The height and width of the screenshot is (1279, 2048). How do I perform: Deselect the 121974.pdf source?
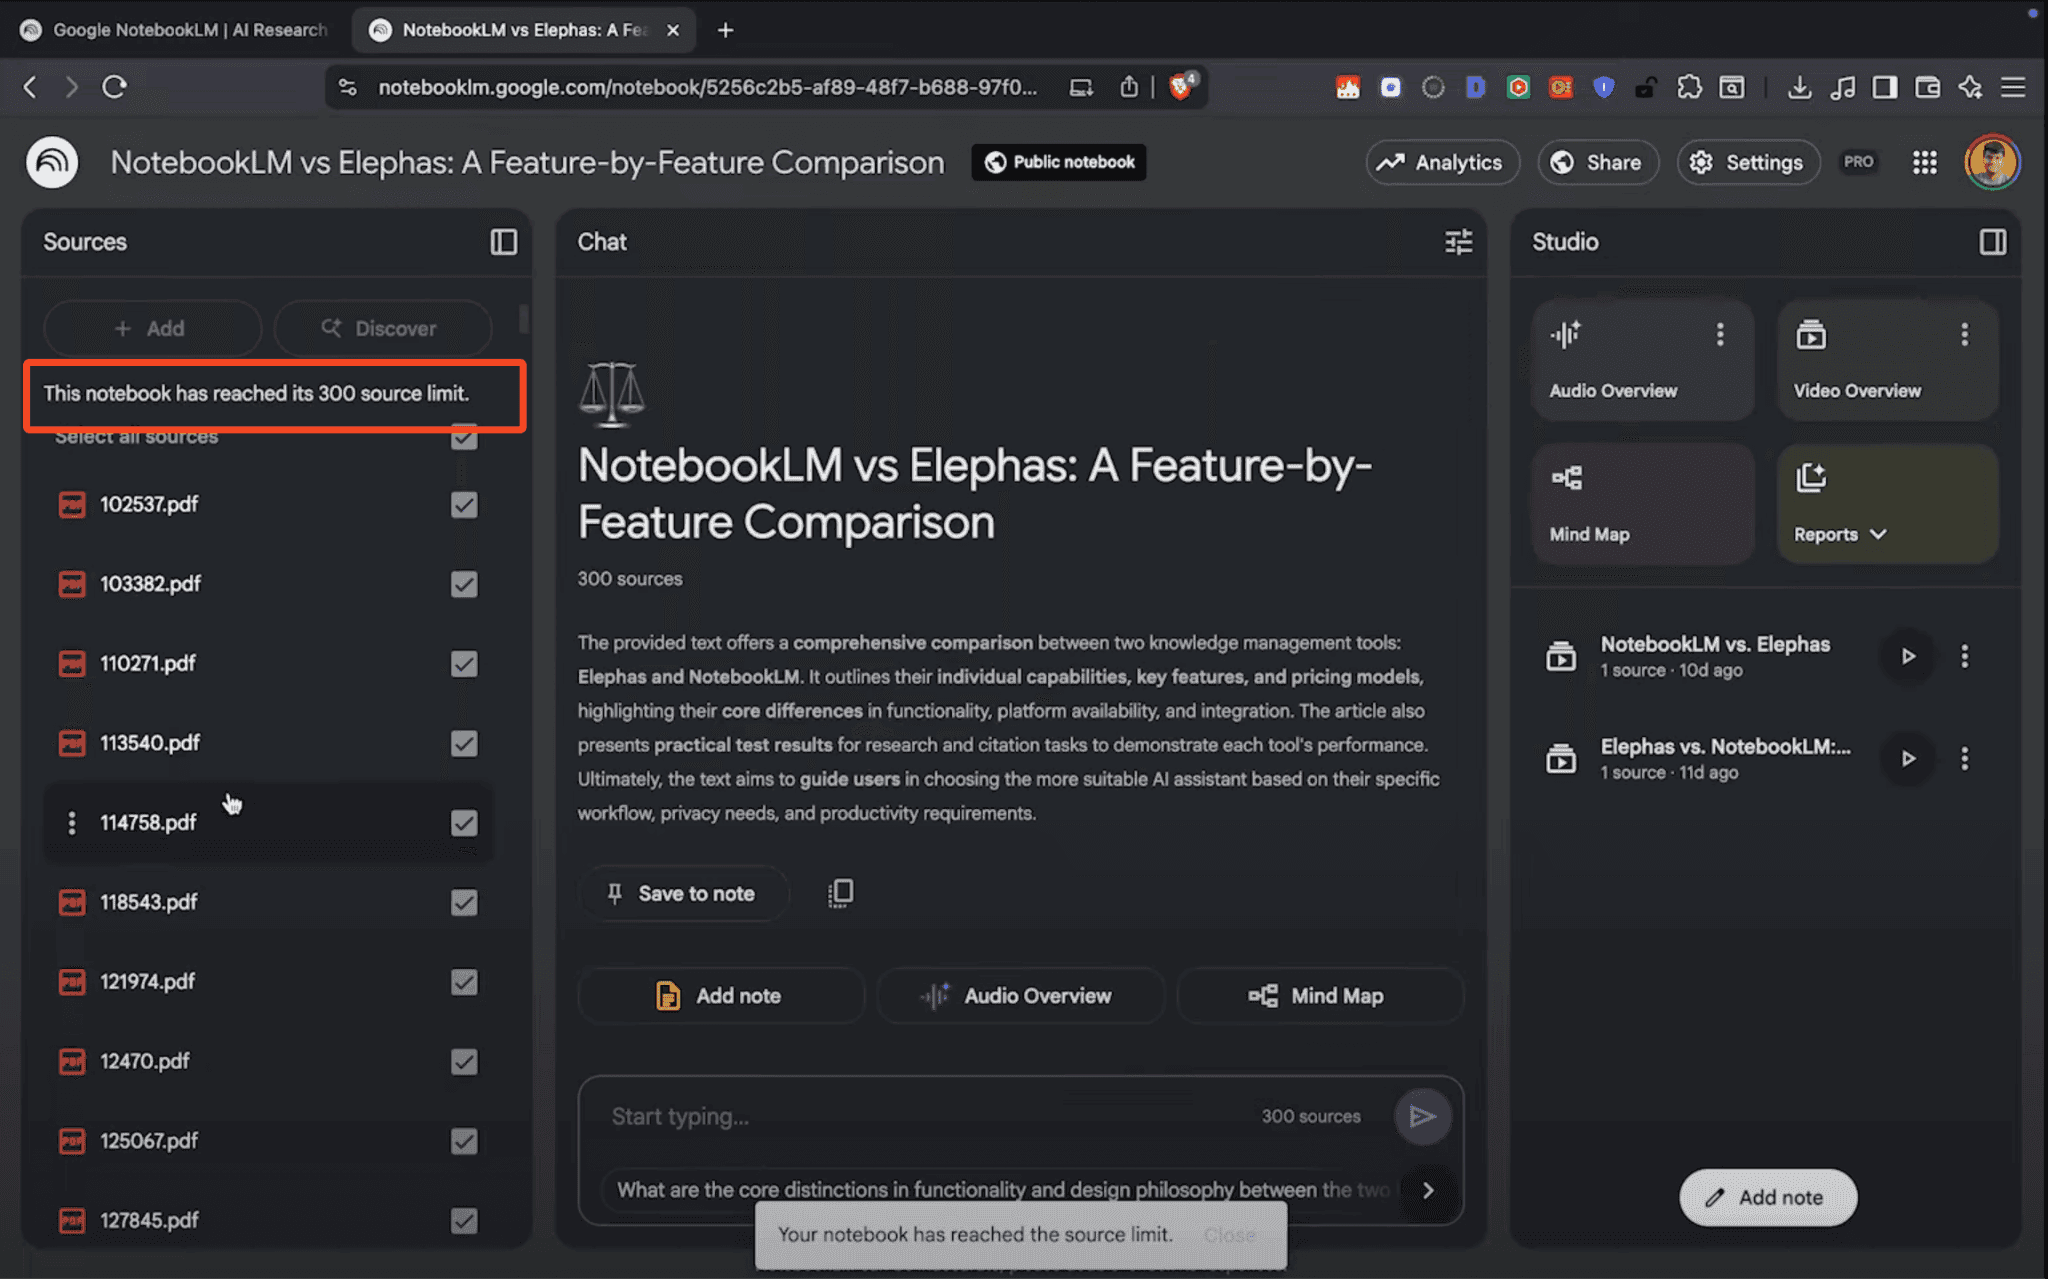[x=464, y=982]
